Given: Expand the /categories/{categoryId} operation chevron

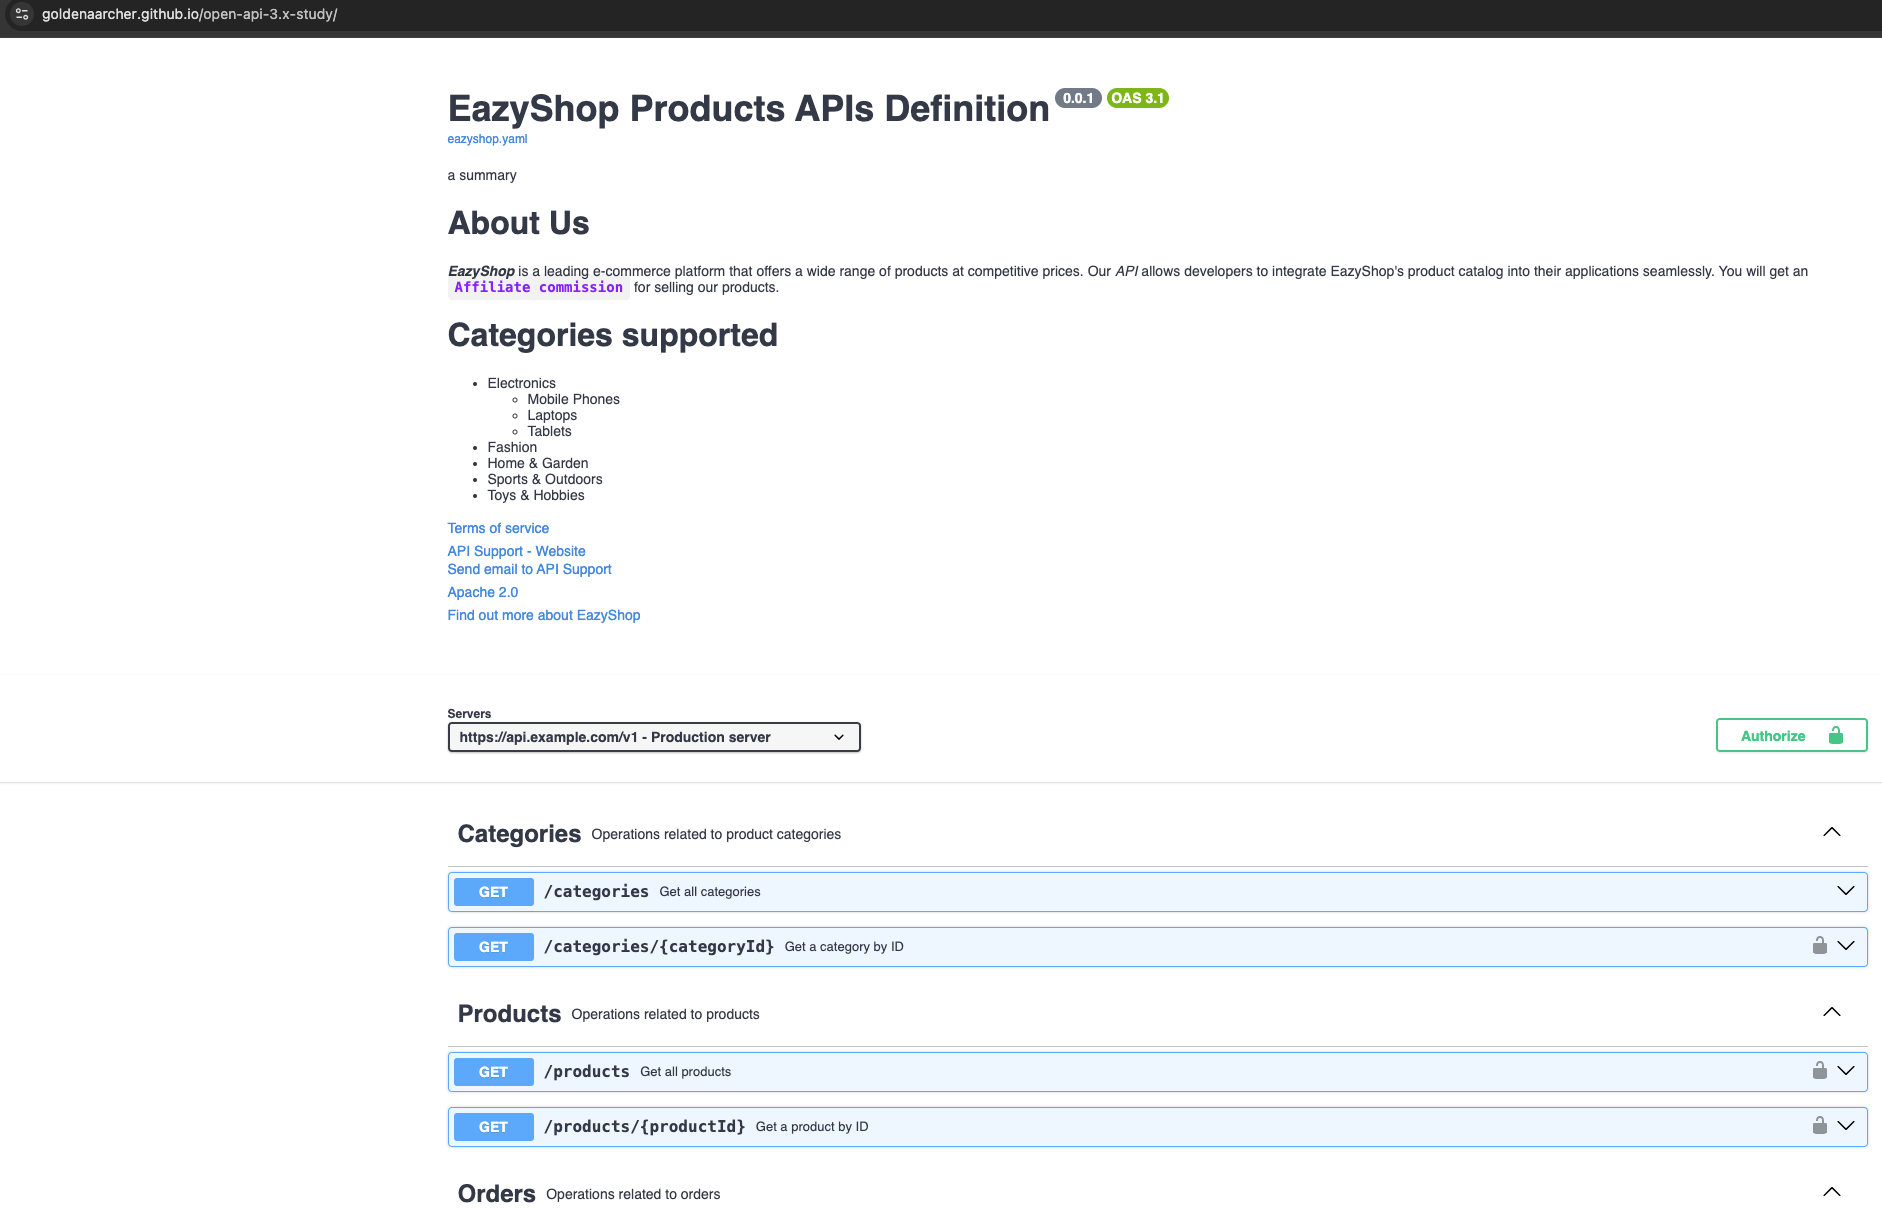Looking at the screenshot, I should coord(1846,946).
